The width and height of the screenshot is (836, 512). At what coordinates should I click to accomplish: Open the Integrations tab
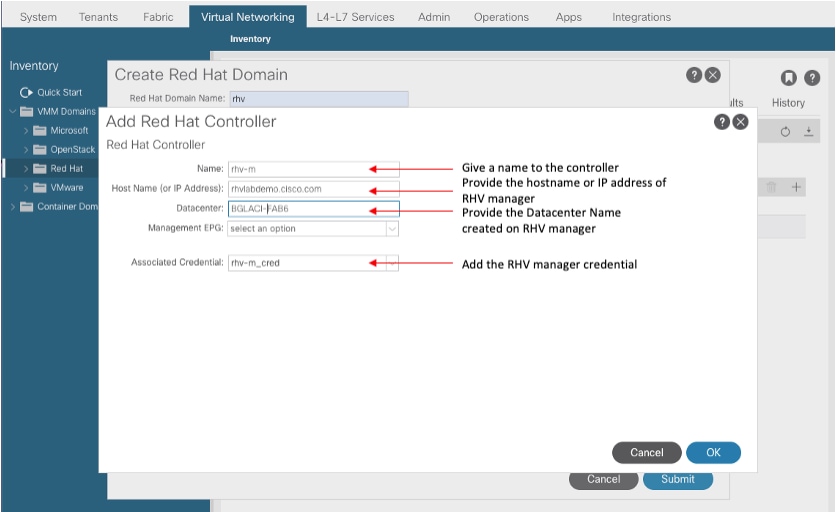coord(641,17)
